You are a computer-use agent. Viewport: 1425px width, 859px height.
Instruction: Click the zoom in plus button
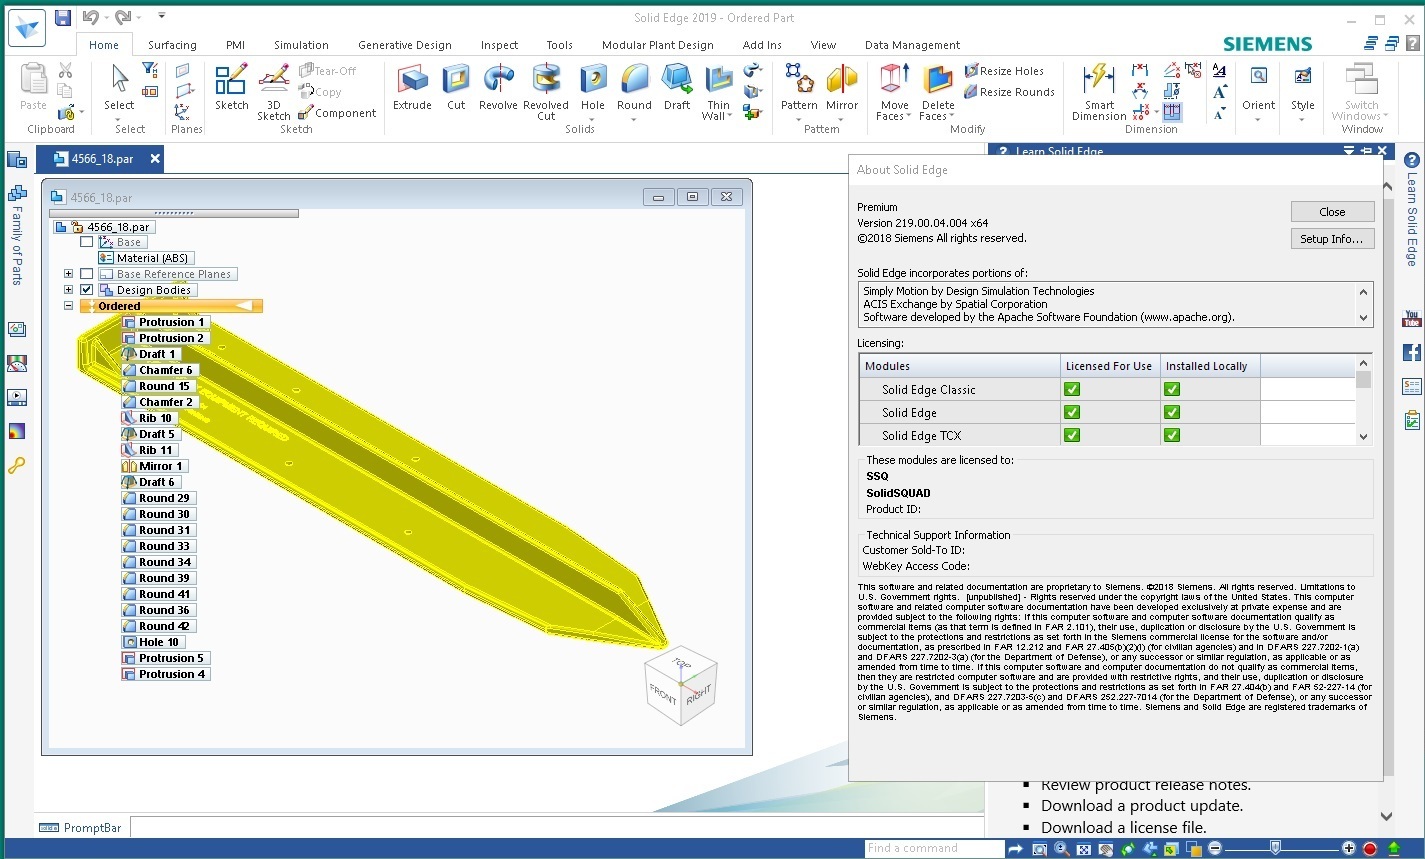[1349, 849]
